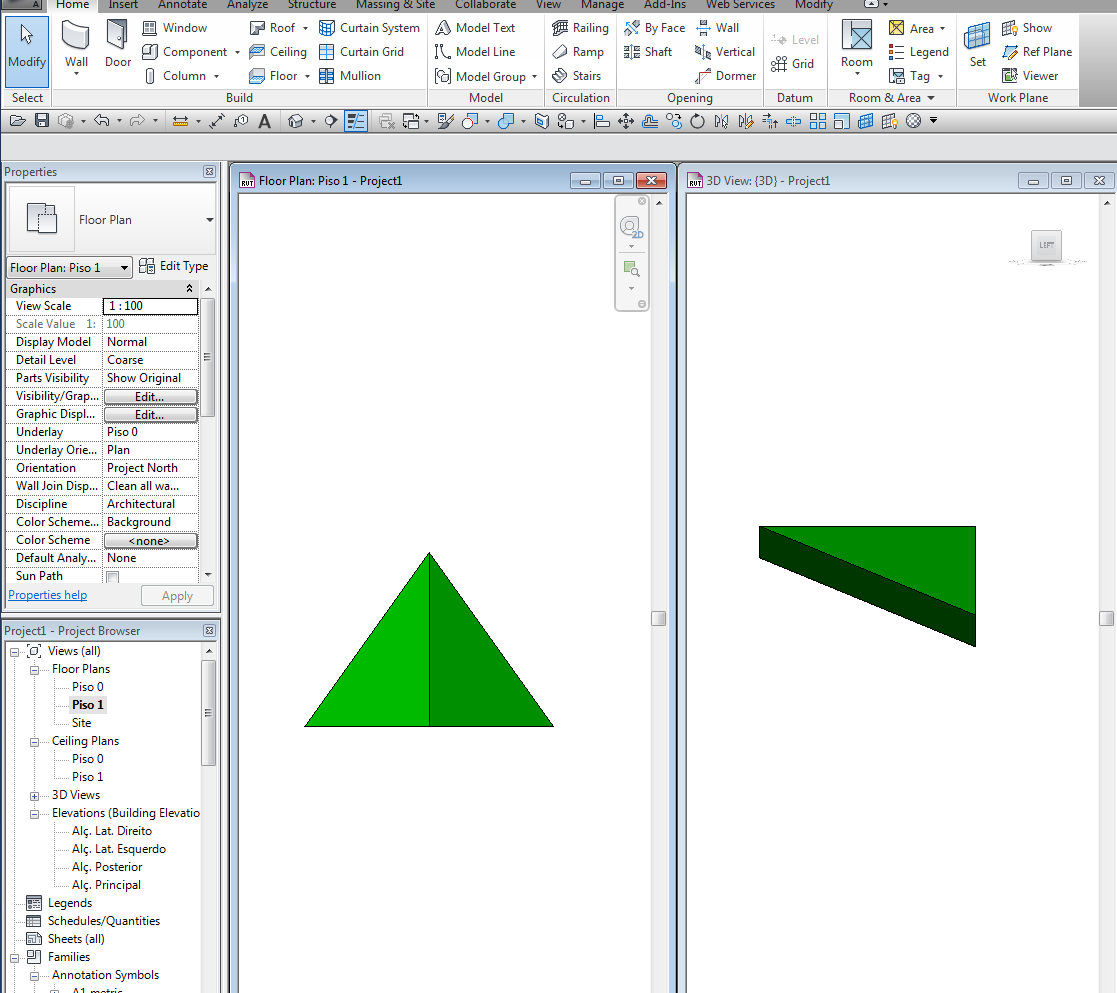Click the Room tool icon
The width and height of the screenshot is (1117, 993).
[856, 45]
